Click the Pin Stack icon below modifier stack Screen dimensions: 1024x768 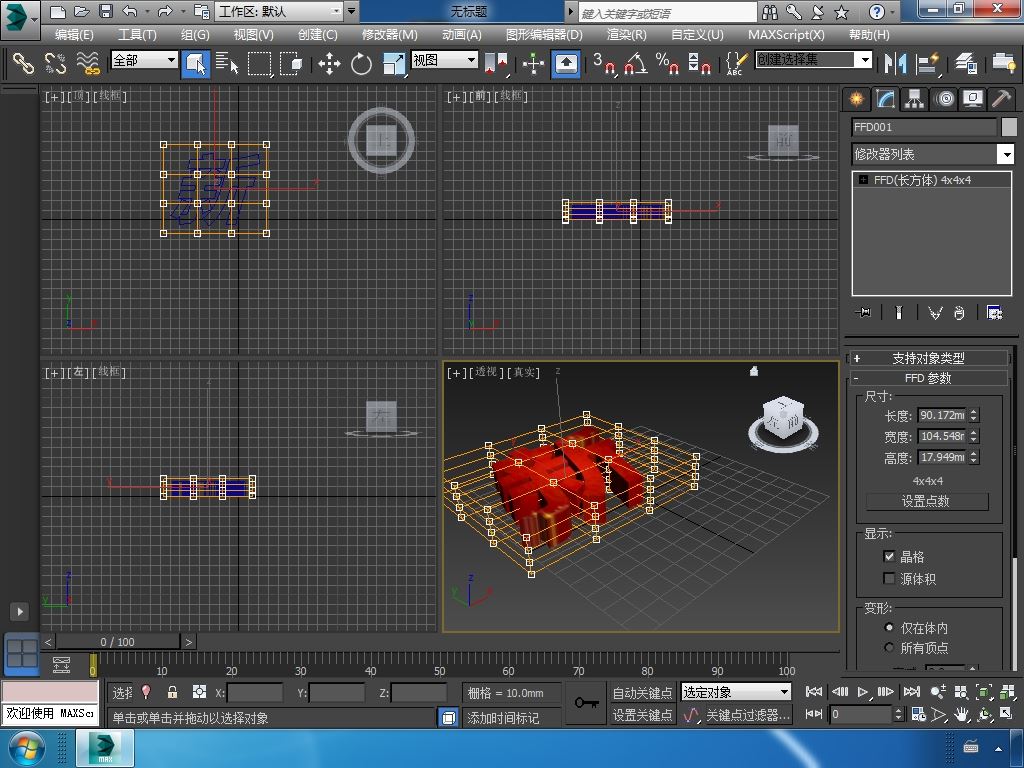tap(864, 313)
